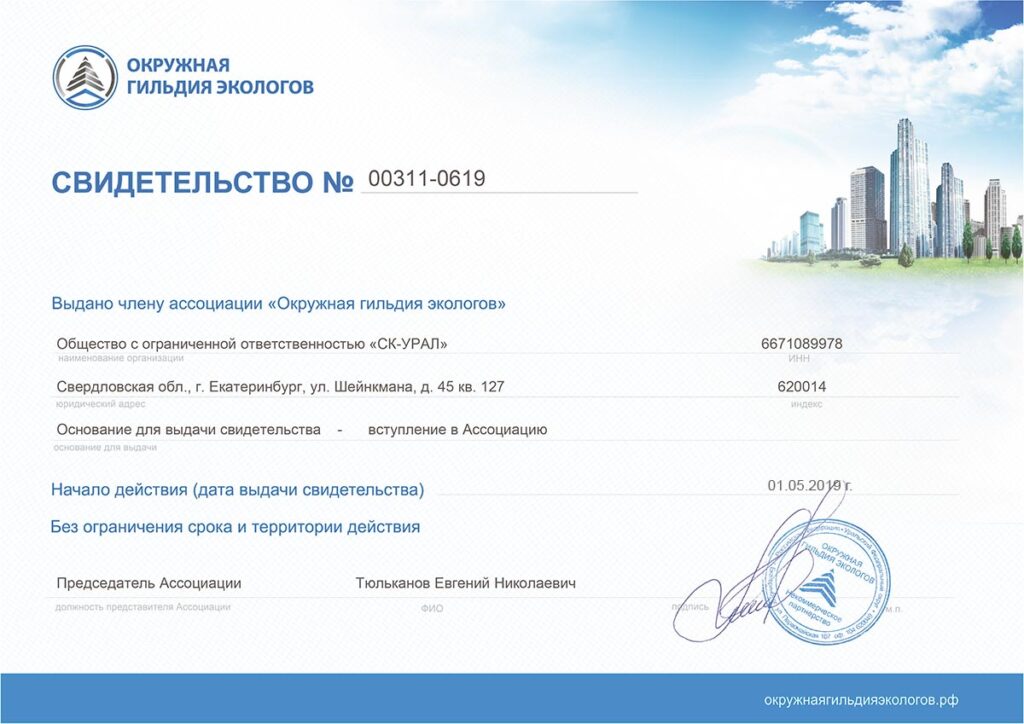Click the 'наименование организации' caption
Image resolution: width=1024 pixels, height=724 pixels.
pos(121,358)
